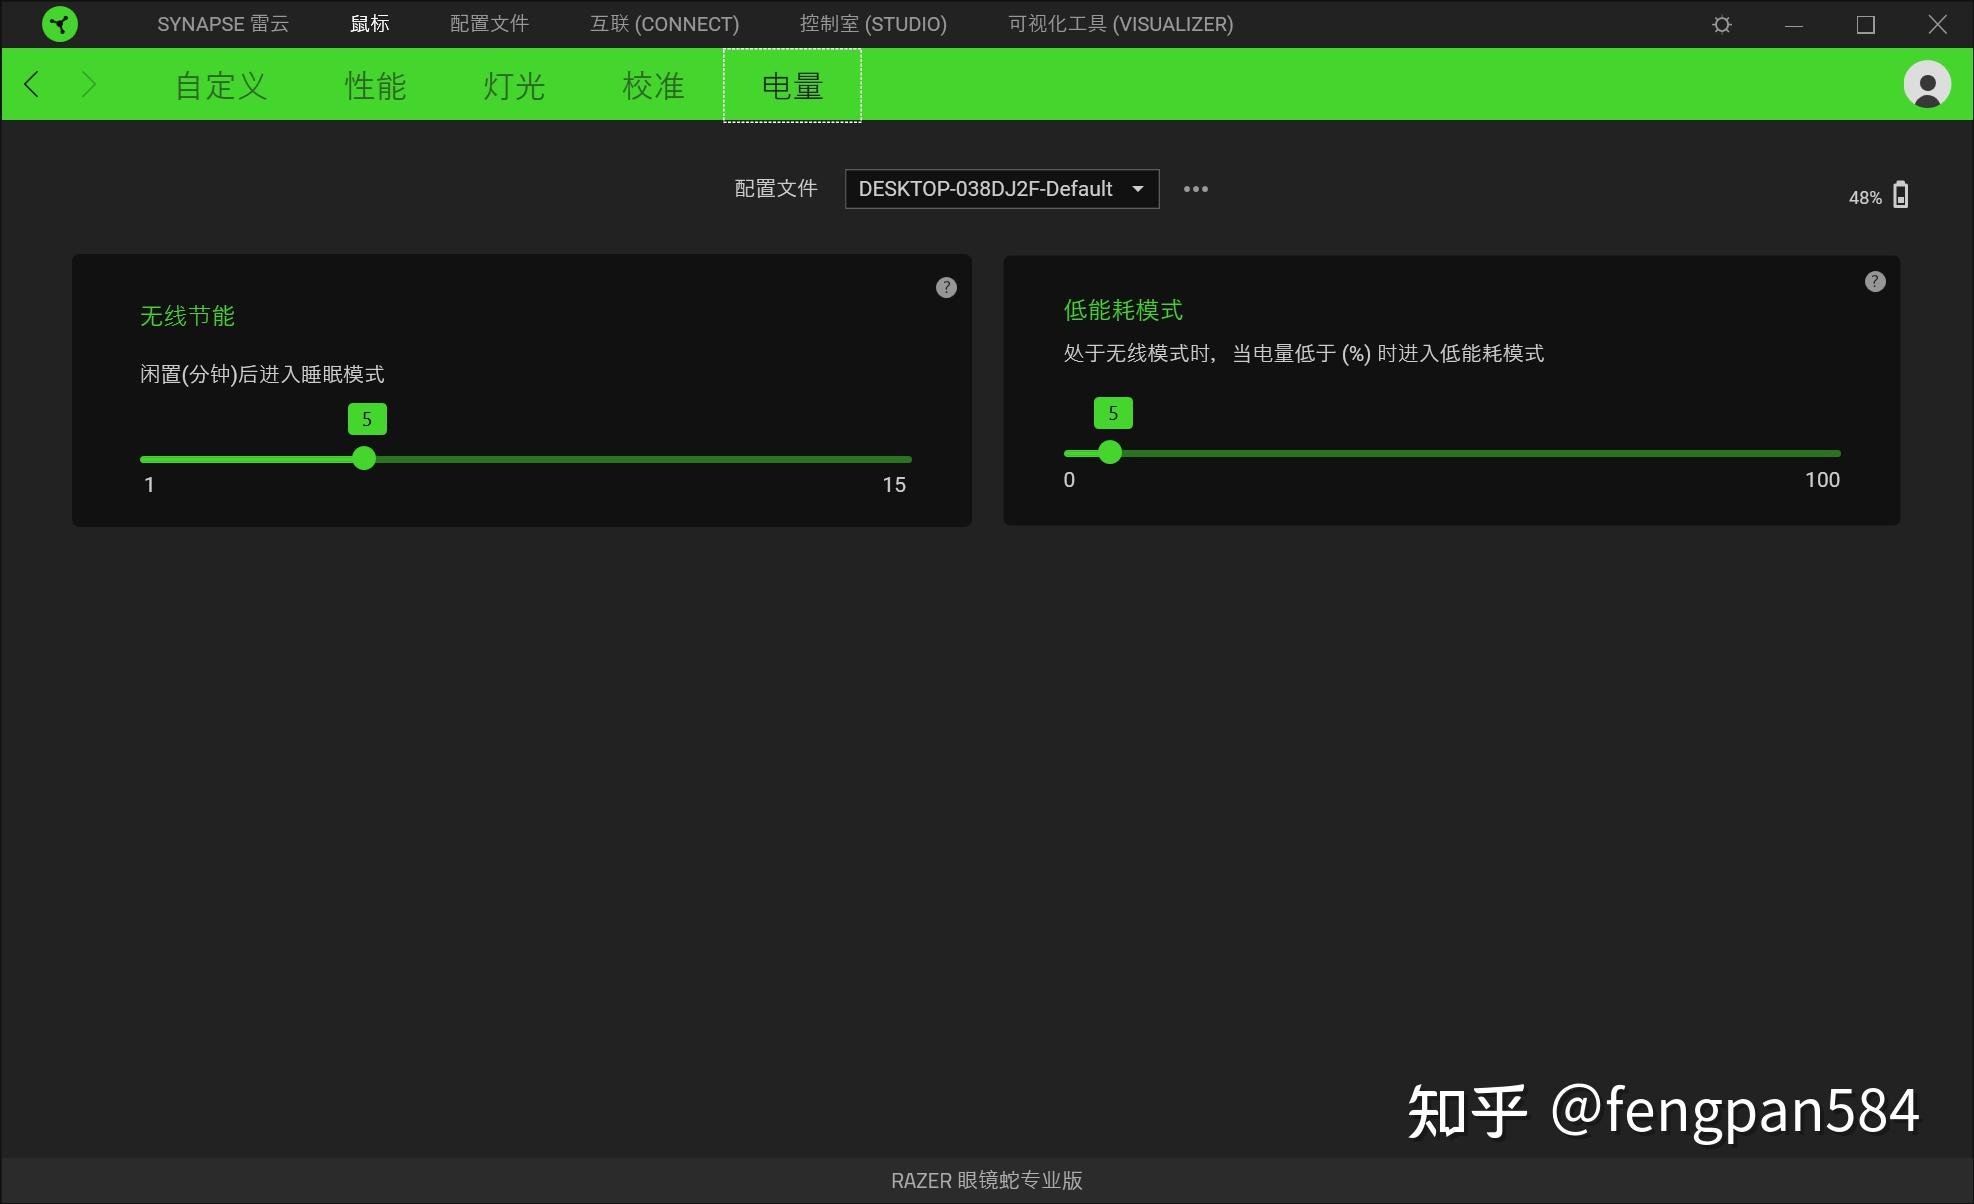Click the Razer logo icon
This screenshot has height=1204, width=1974.
click(x=60, y=24)
